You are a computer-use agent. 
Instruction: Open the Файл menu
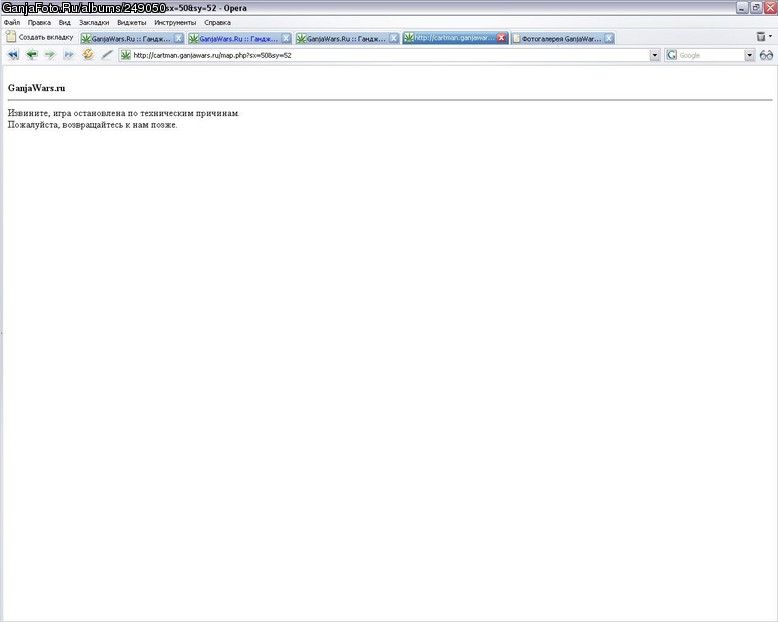pos(12,22)
